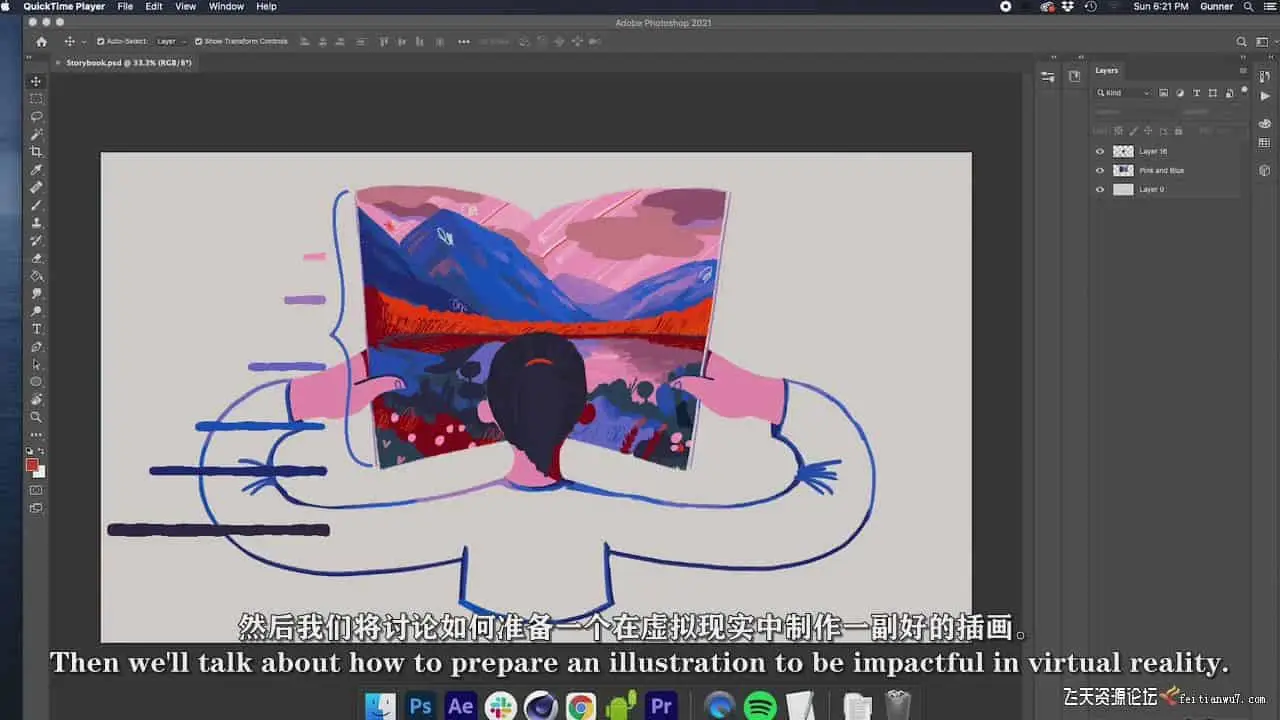This screenshot has width=1280, height=720.
Task: Open the Actions play-button panel icon
Action: click(x=1264, y=96)
